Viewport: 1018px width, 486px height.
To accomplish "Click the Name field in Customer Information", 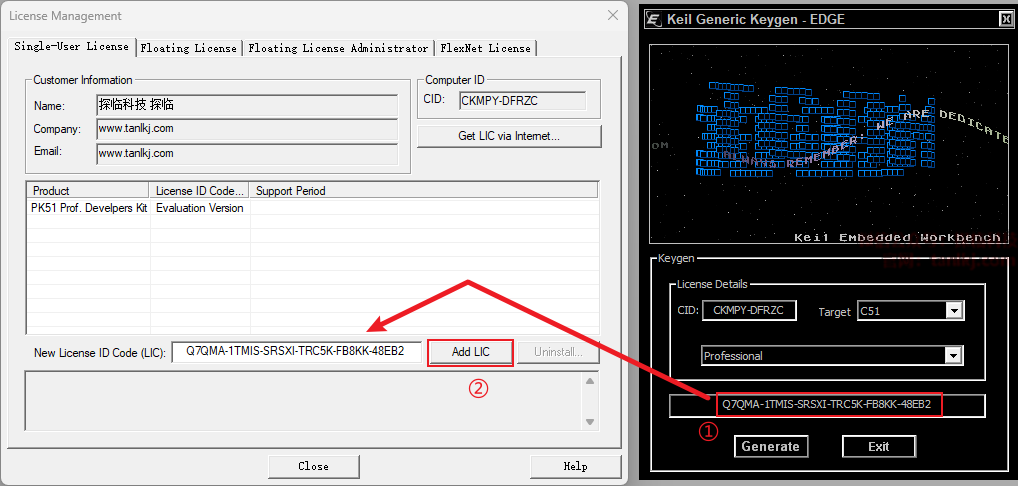I will click(x=247, y=105).
